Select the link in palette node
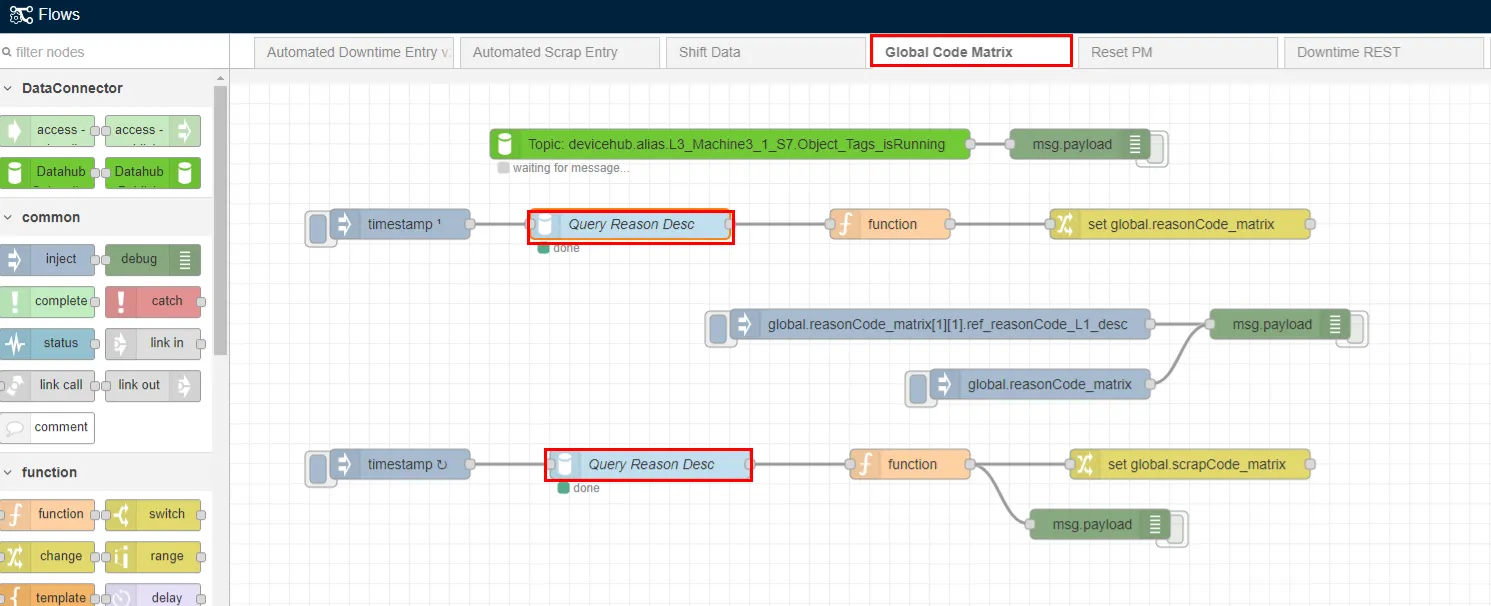Screen dimensions: 1491x606 152,343
